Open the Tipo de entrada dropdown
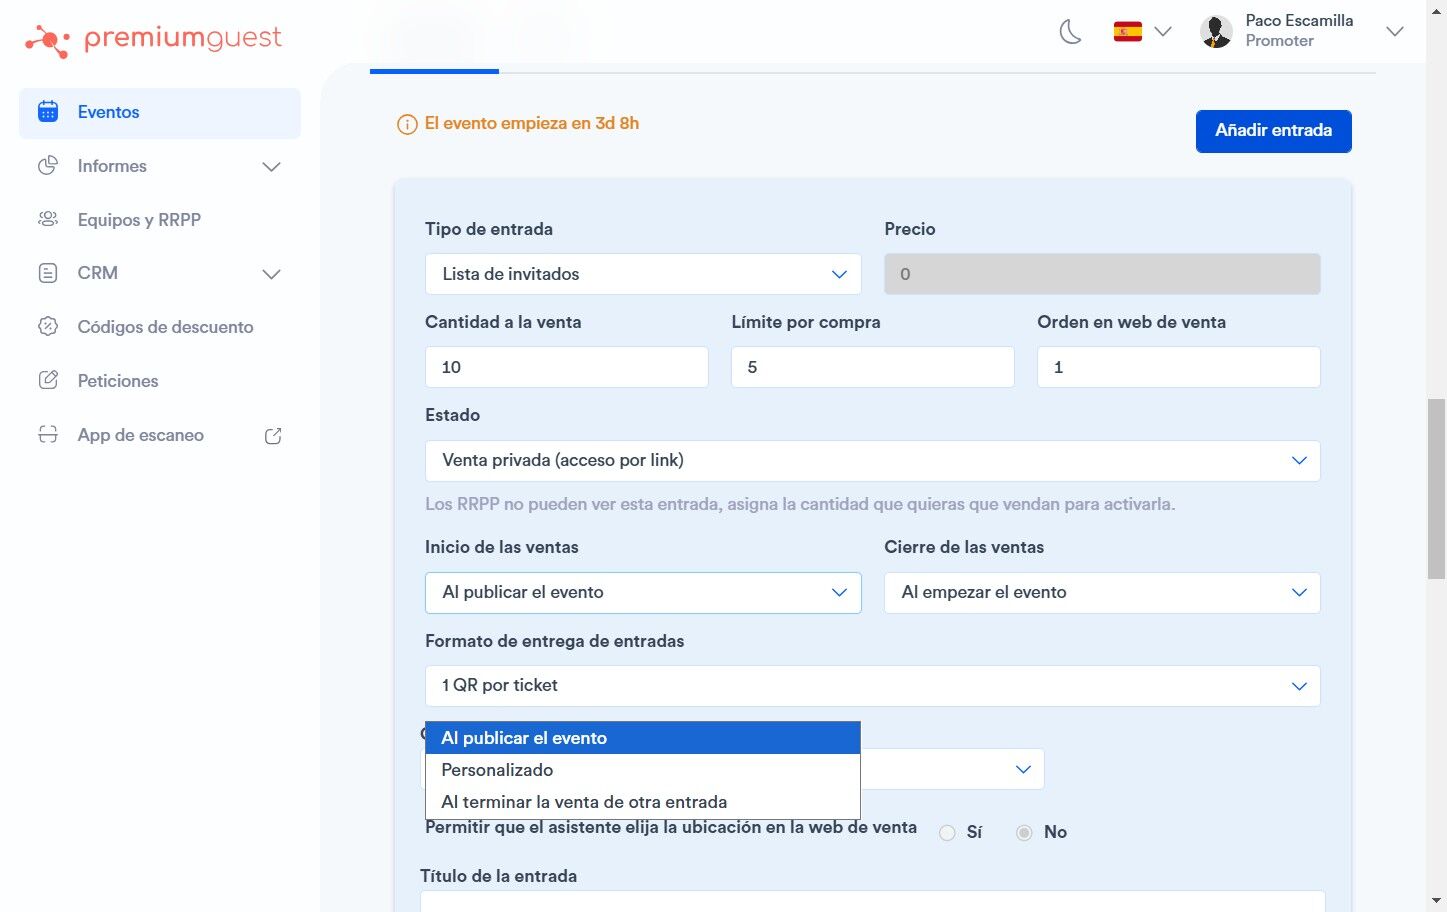The image size is (1447, 912). (643, 274)
